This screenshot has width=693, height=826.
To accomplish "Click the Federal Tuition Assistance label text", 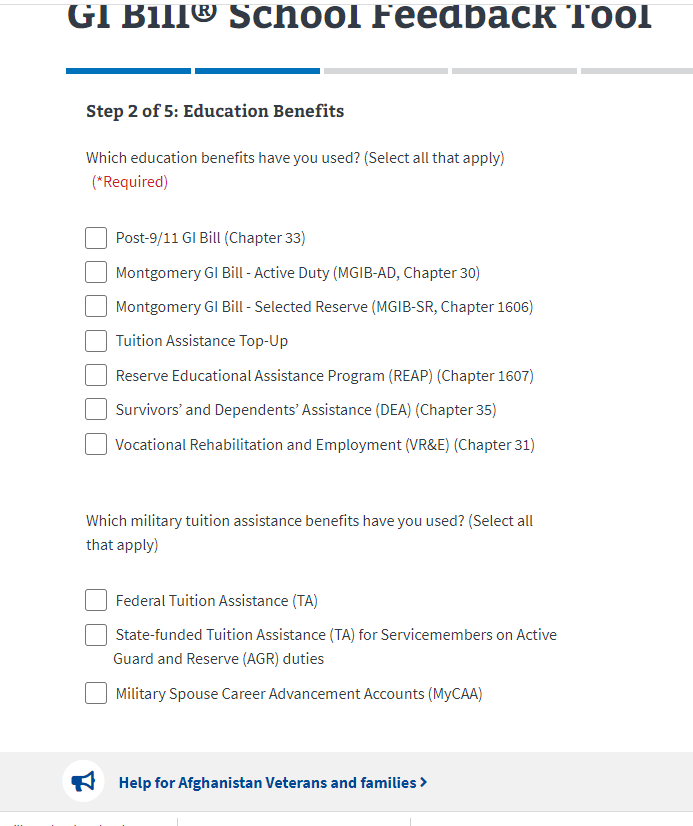I will 216,601.
